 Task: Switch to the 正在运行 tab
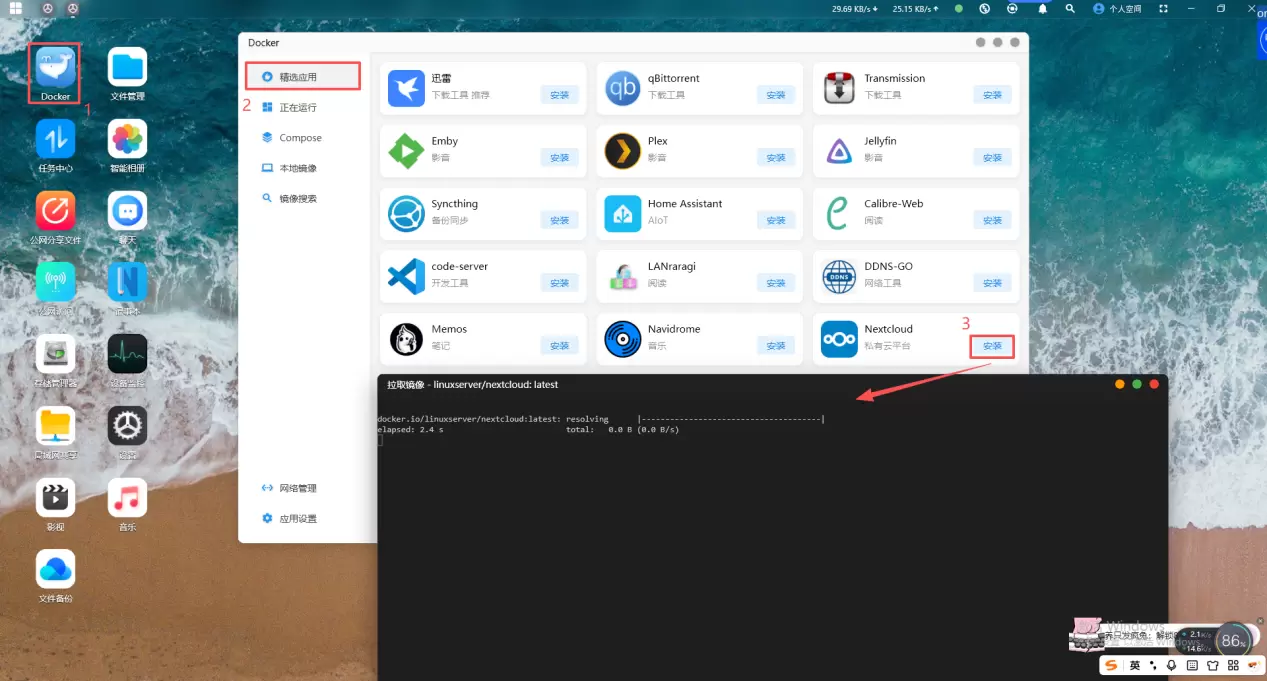[297, 107]
